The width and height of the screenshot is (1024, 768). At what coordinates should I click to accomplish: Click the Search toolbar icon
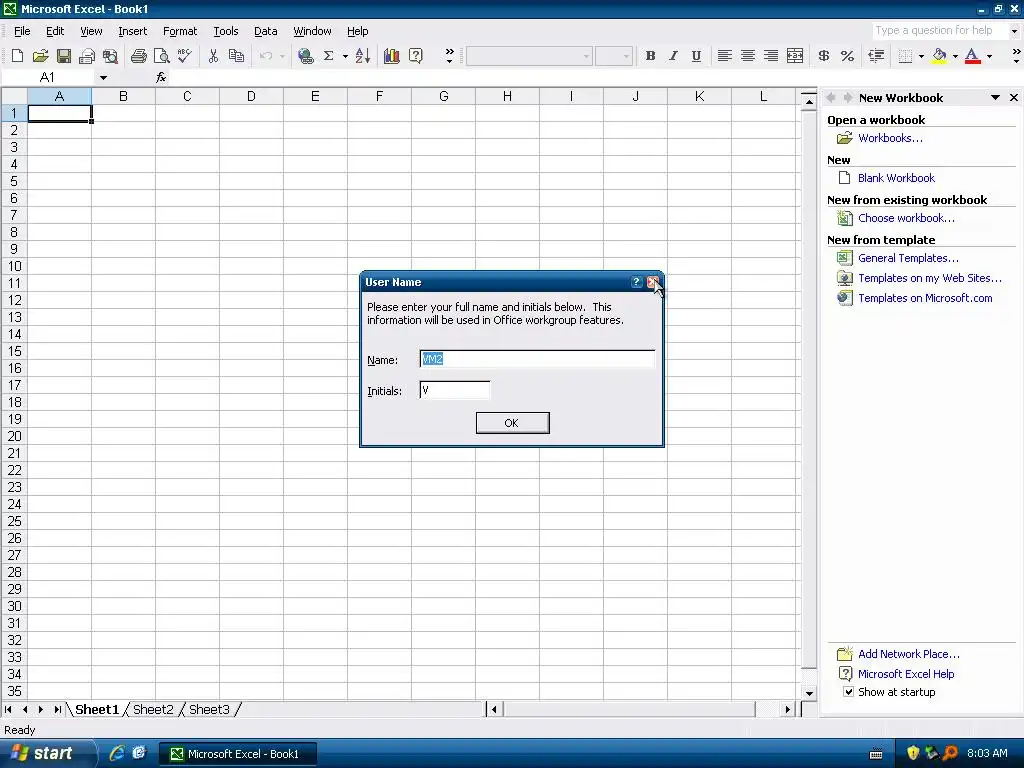point(110,56)
